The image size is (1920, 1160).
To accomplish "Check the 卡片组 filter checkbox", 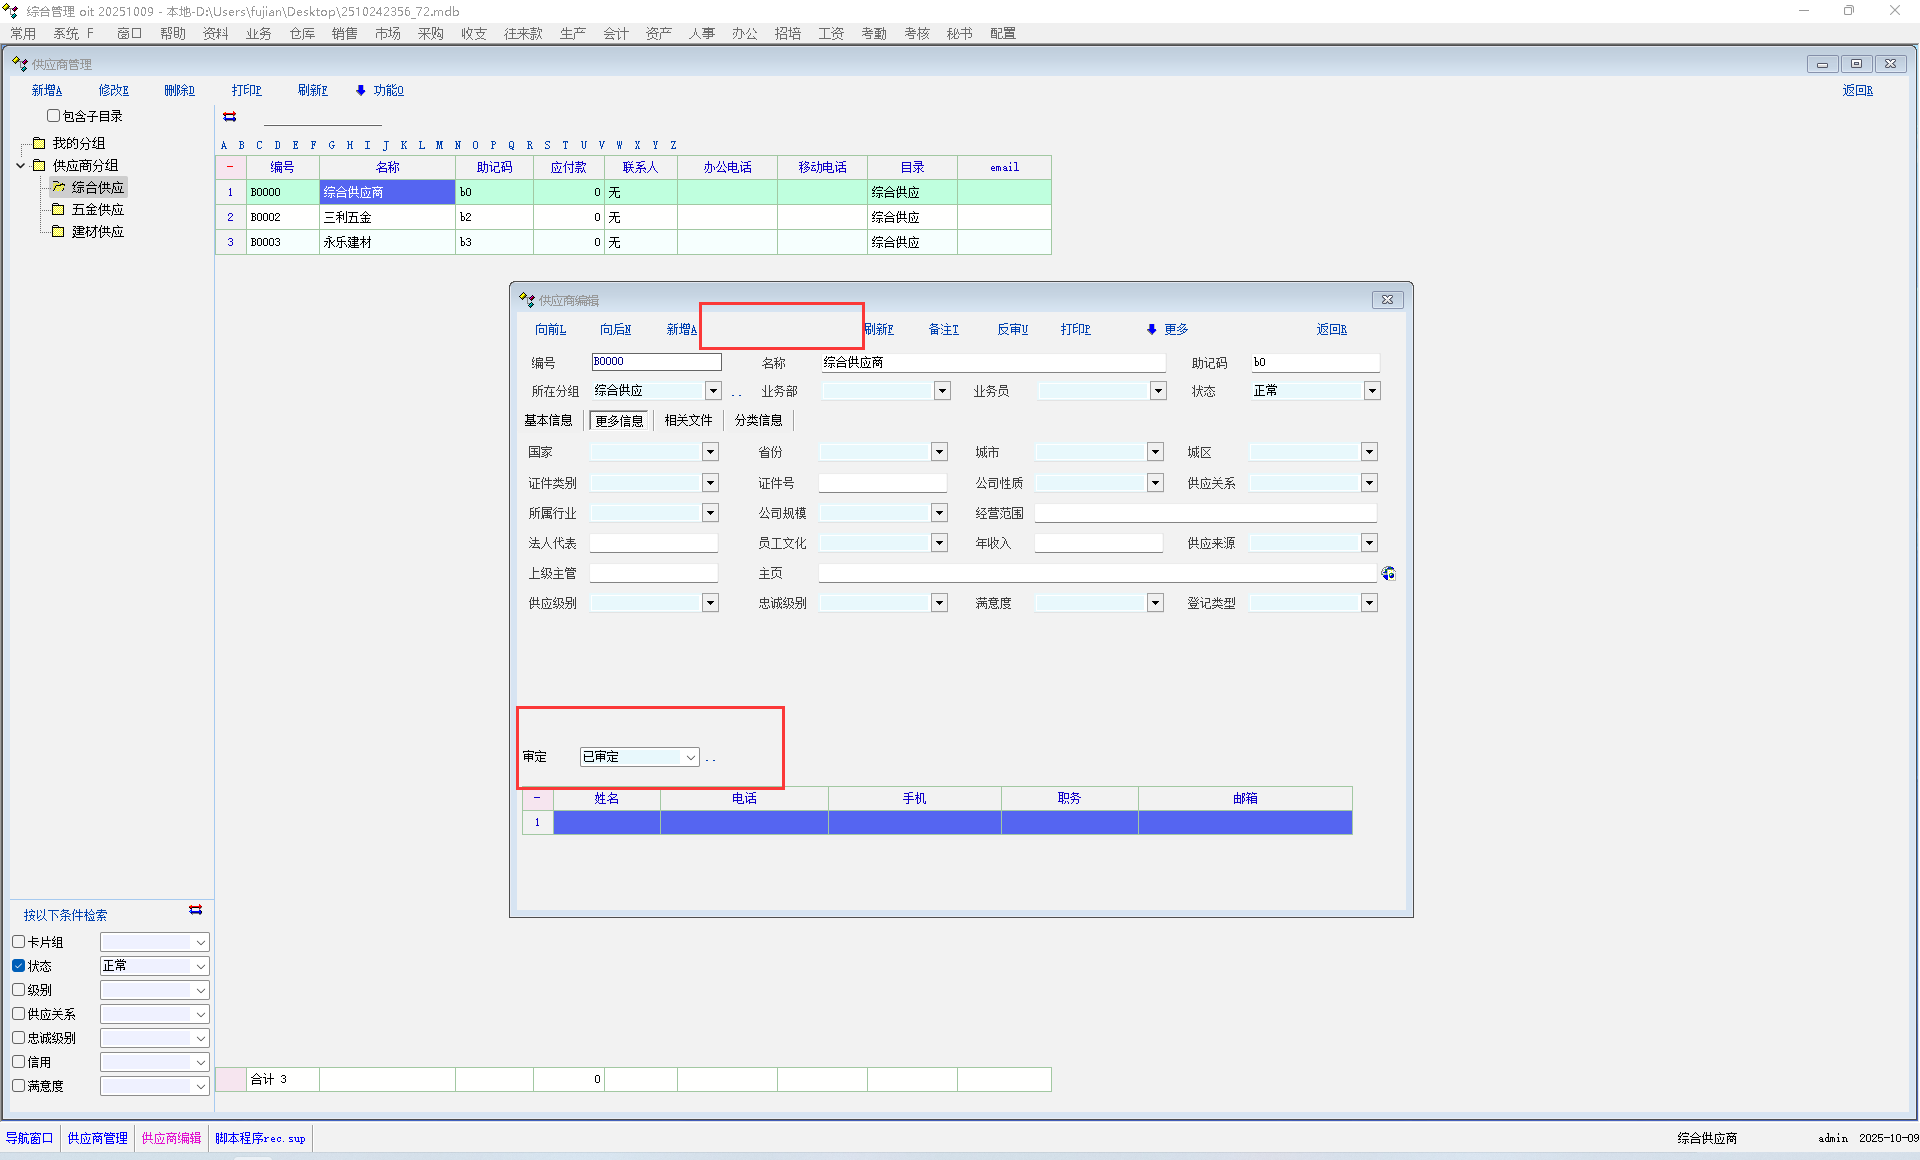I will coord(18,942).
